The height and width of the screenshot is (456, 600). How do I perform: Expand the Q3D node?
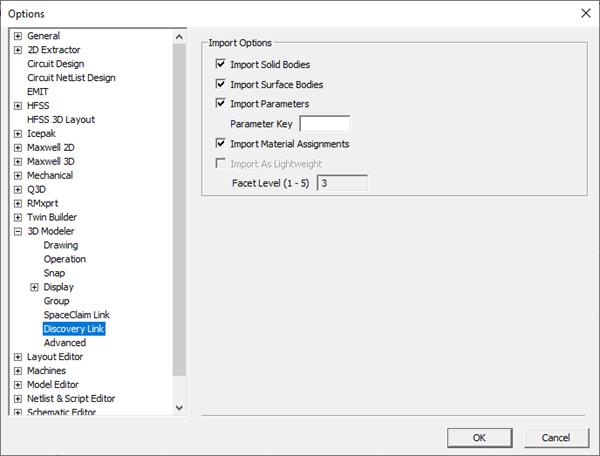(x=18, y=190)
